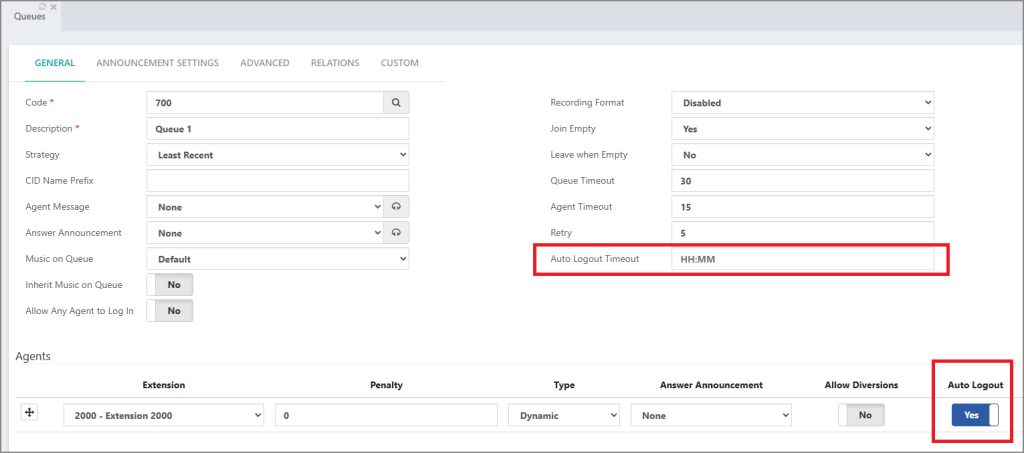Viewport: 1024px width, 453px height.
Task: Click the search icon next to Code field
Action: point(396,102)
